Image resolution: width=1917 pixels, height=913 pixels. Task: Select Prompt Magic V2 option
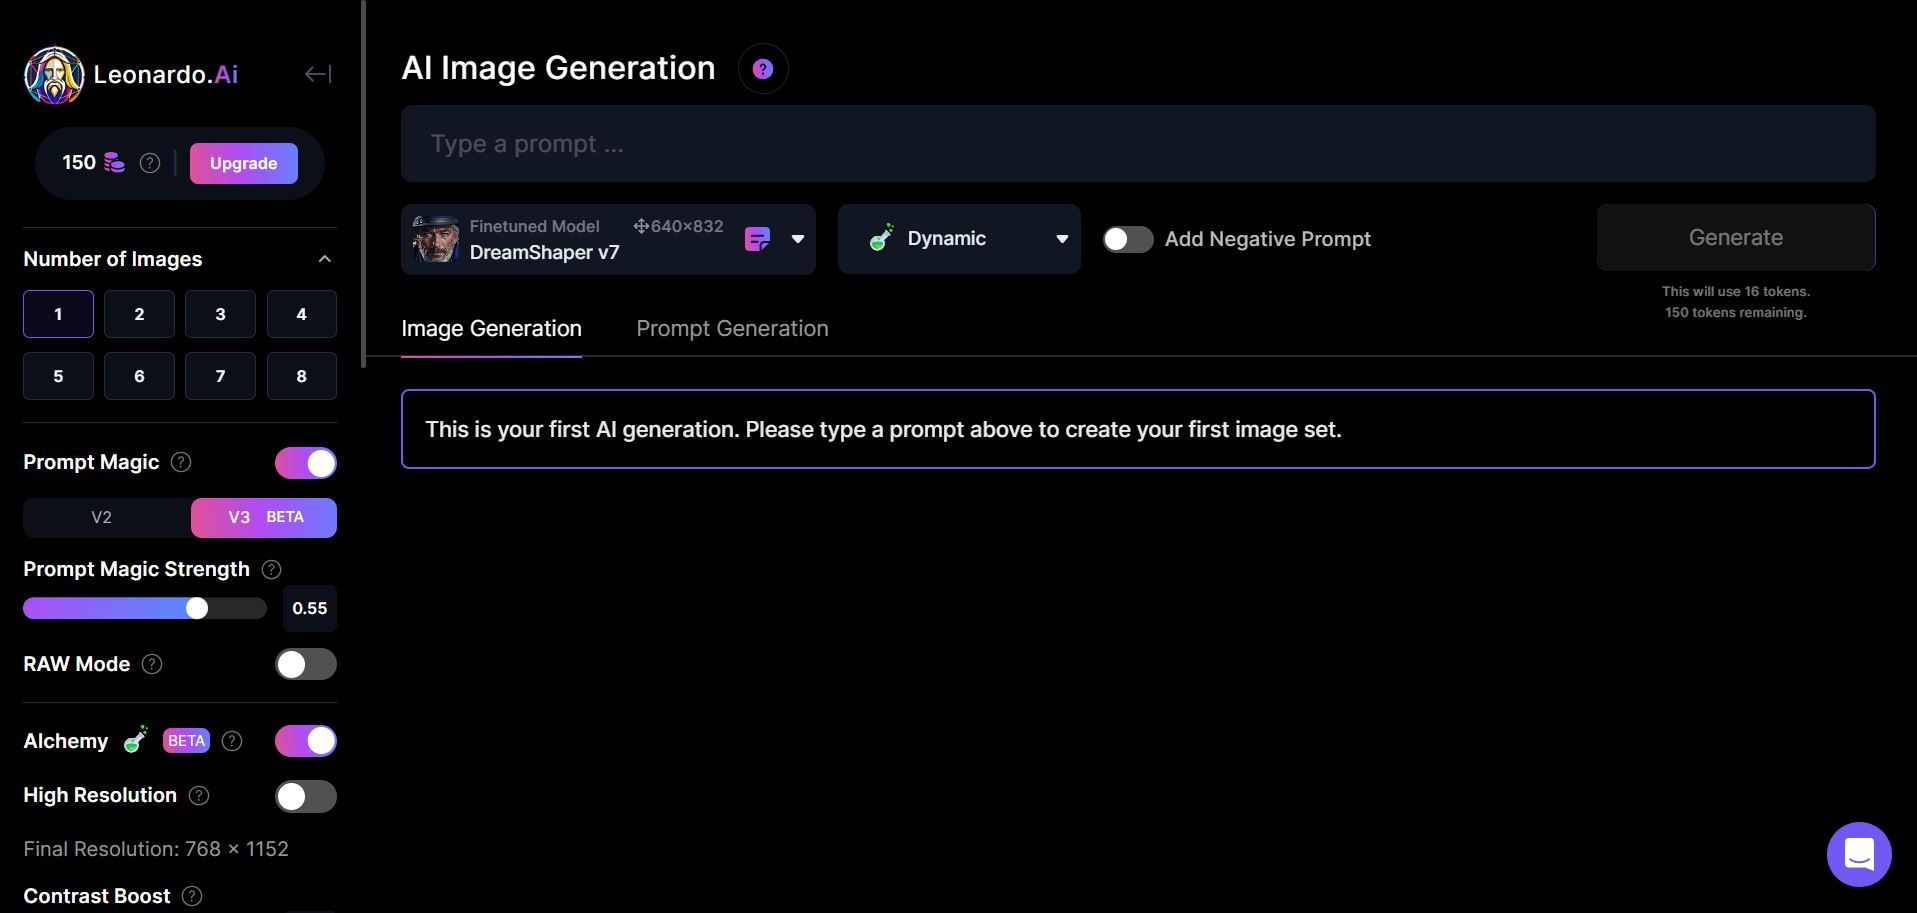[x=102, y=517]
